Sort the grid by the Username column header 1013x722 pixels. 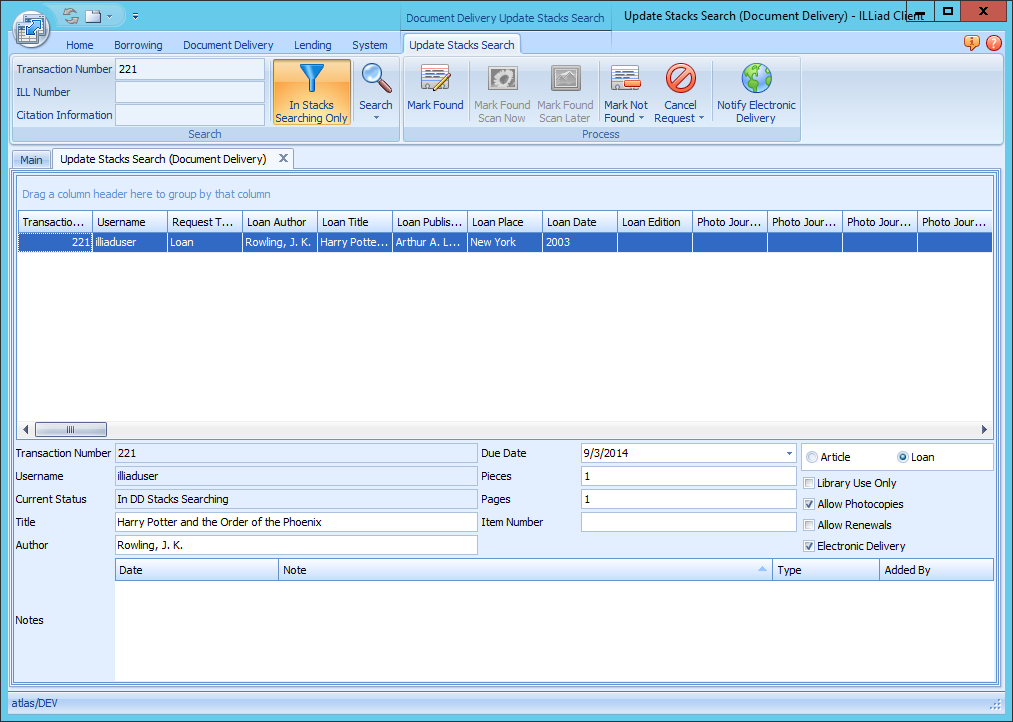coord(129,221)
